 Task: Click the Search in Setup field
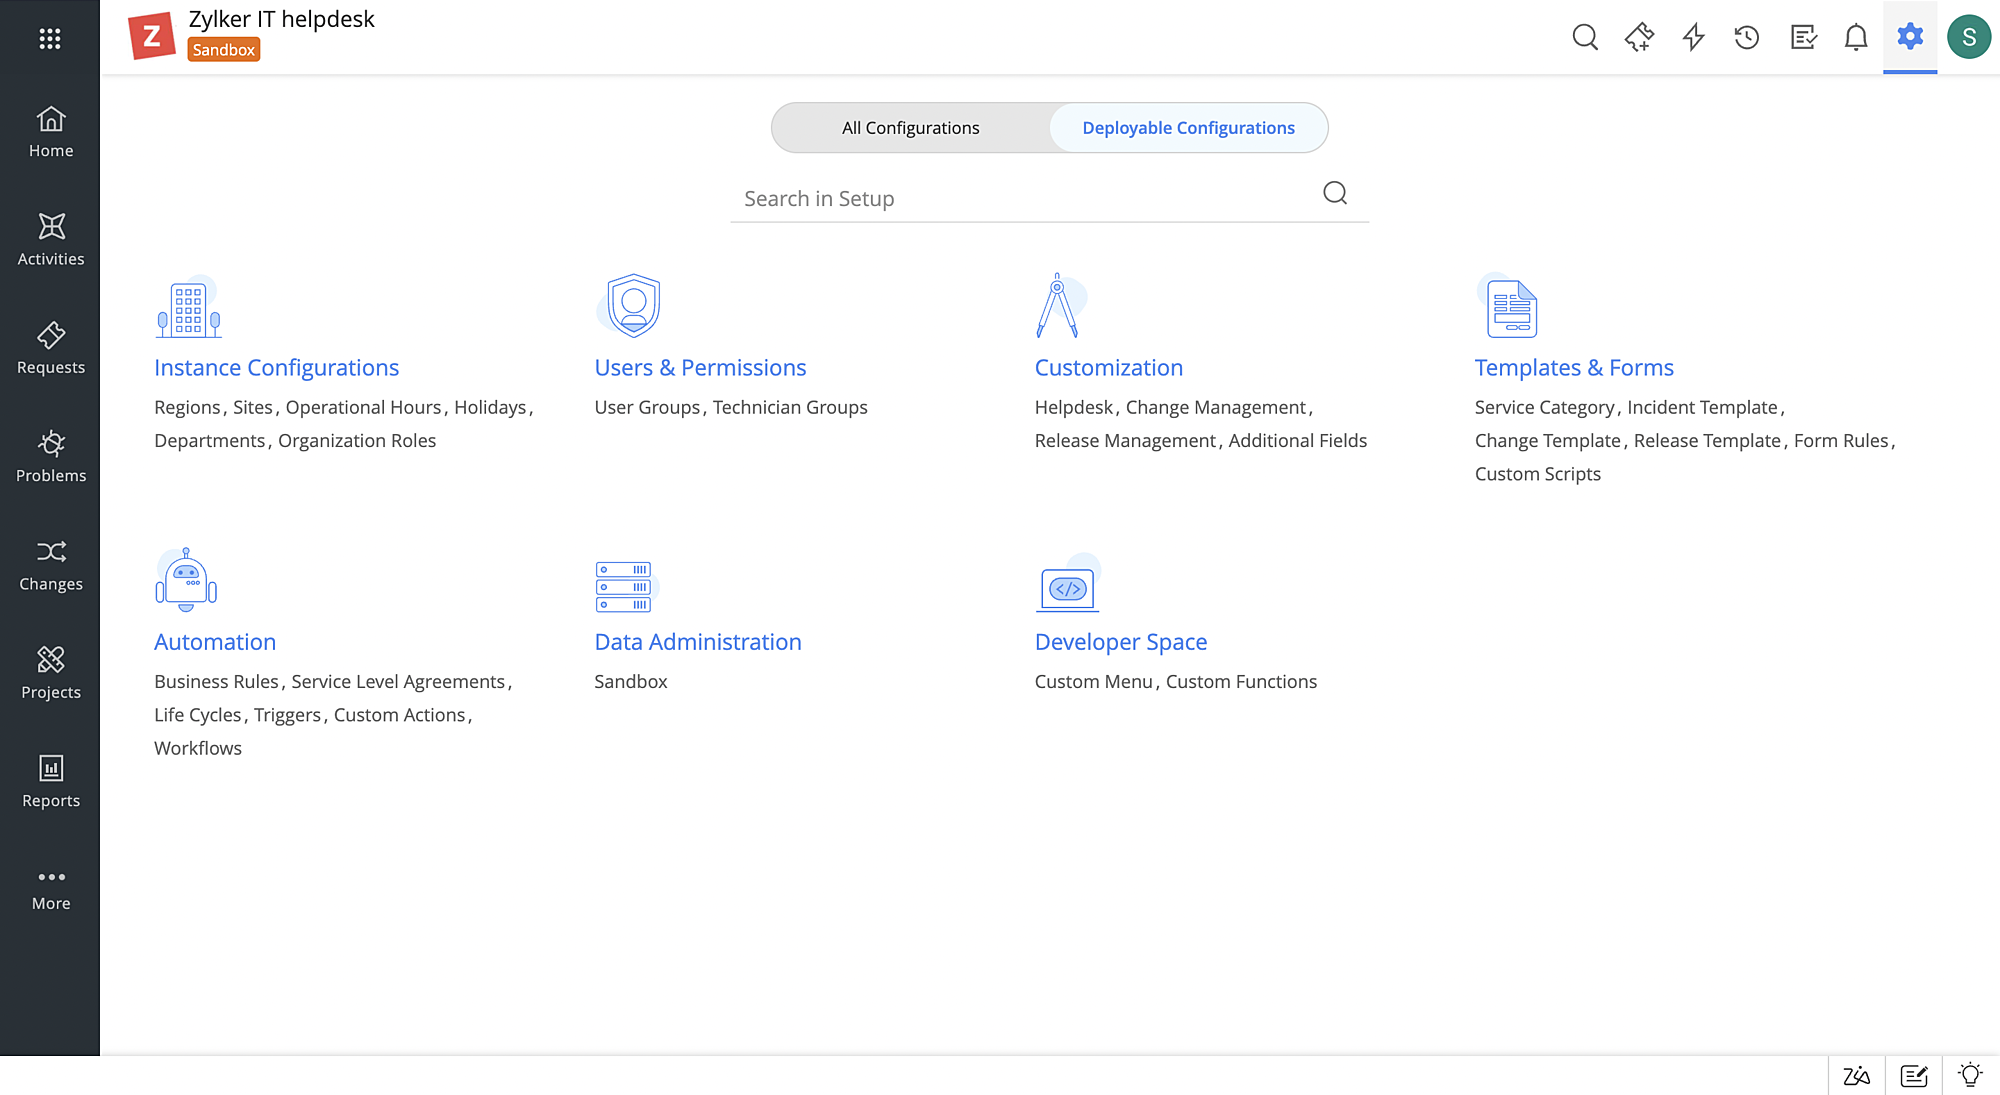pos(1030,199)
